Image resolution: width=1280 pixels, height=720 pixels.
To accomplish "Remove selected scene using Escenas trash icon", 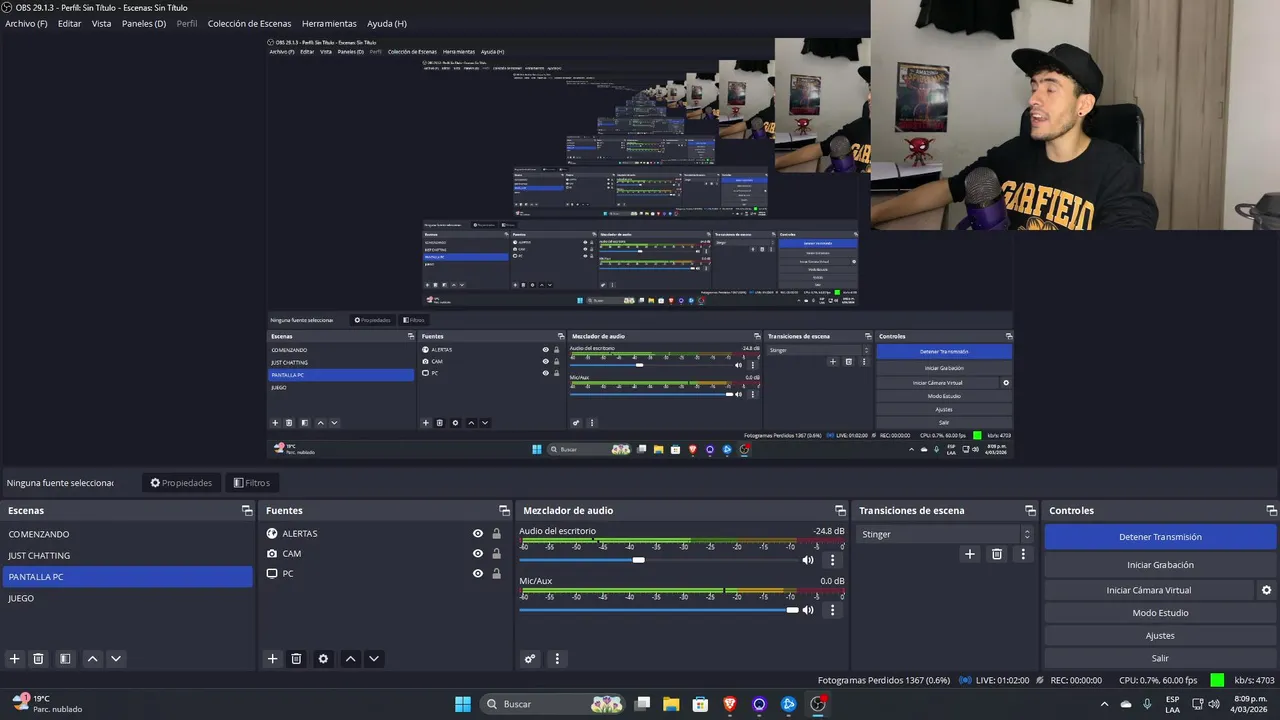I will tap(39, 659).
